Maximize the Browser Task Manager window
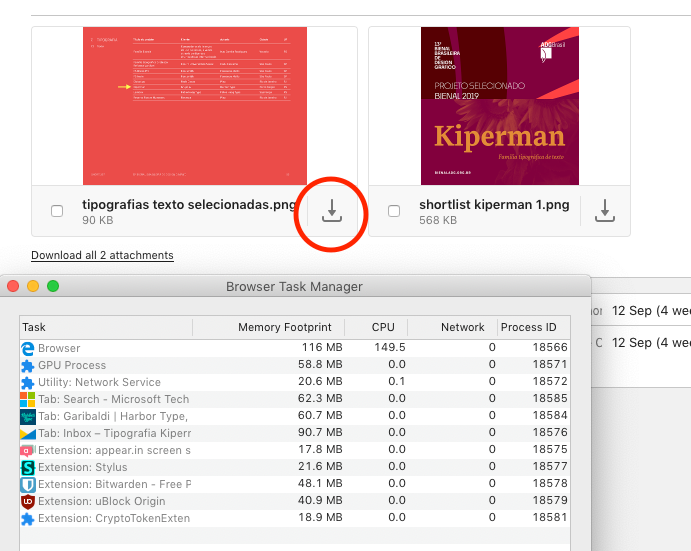This screenshot has width=691, height=551. pos(53,287)
